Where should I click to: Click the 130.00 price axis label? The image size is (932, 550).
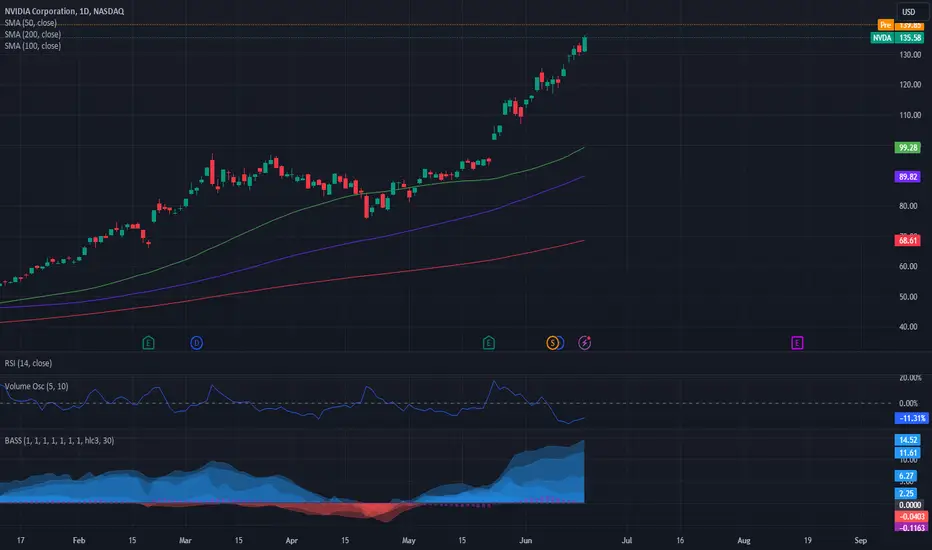(x=910, y=55)
